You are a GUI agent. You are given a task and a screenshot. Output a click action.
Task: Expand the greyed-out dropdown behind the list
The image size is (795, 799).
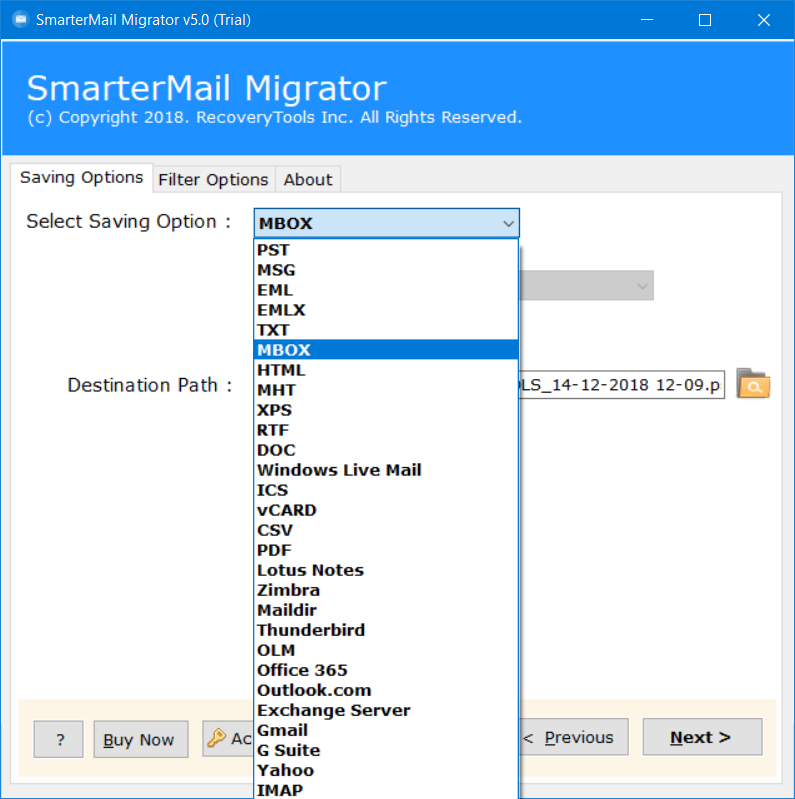click(586, 285)
